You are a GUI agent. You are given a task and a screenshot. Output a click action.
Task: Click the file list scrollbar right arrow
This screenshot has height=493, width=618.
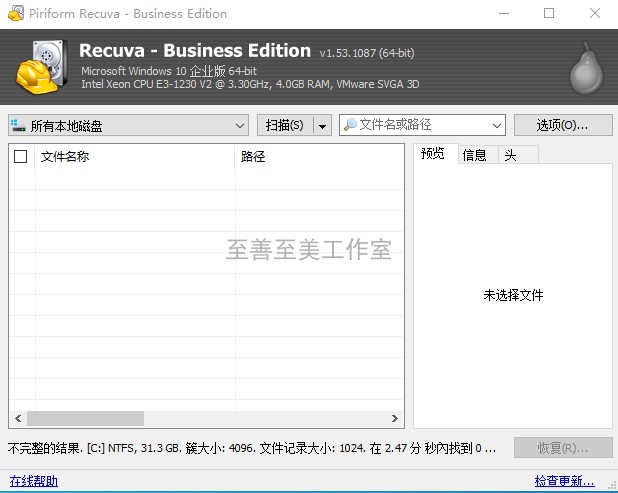coord(395,419)
